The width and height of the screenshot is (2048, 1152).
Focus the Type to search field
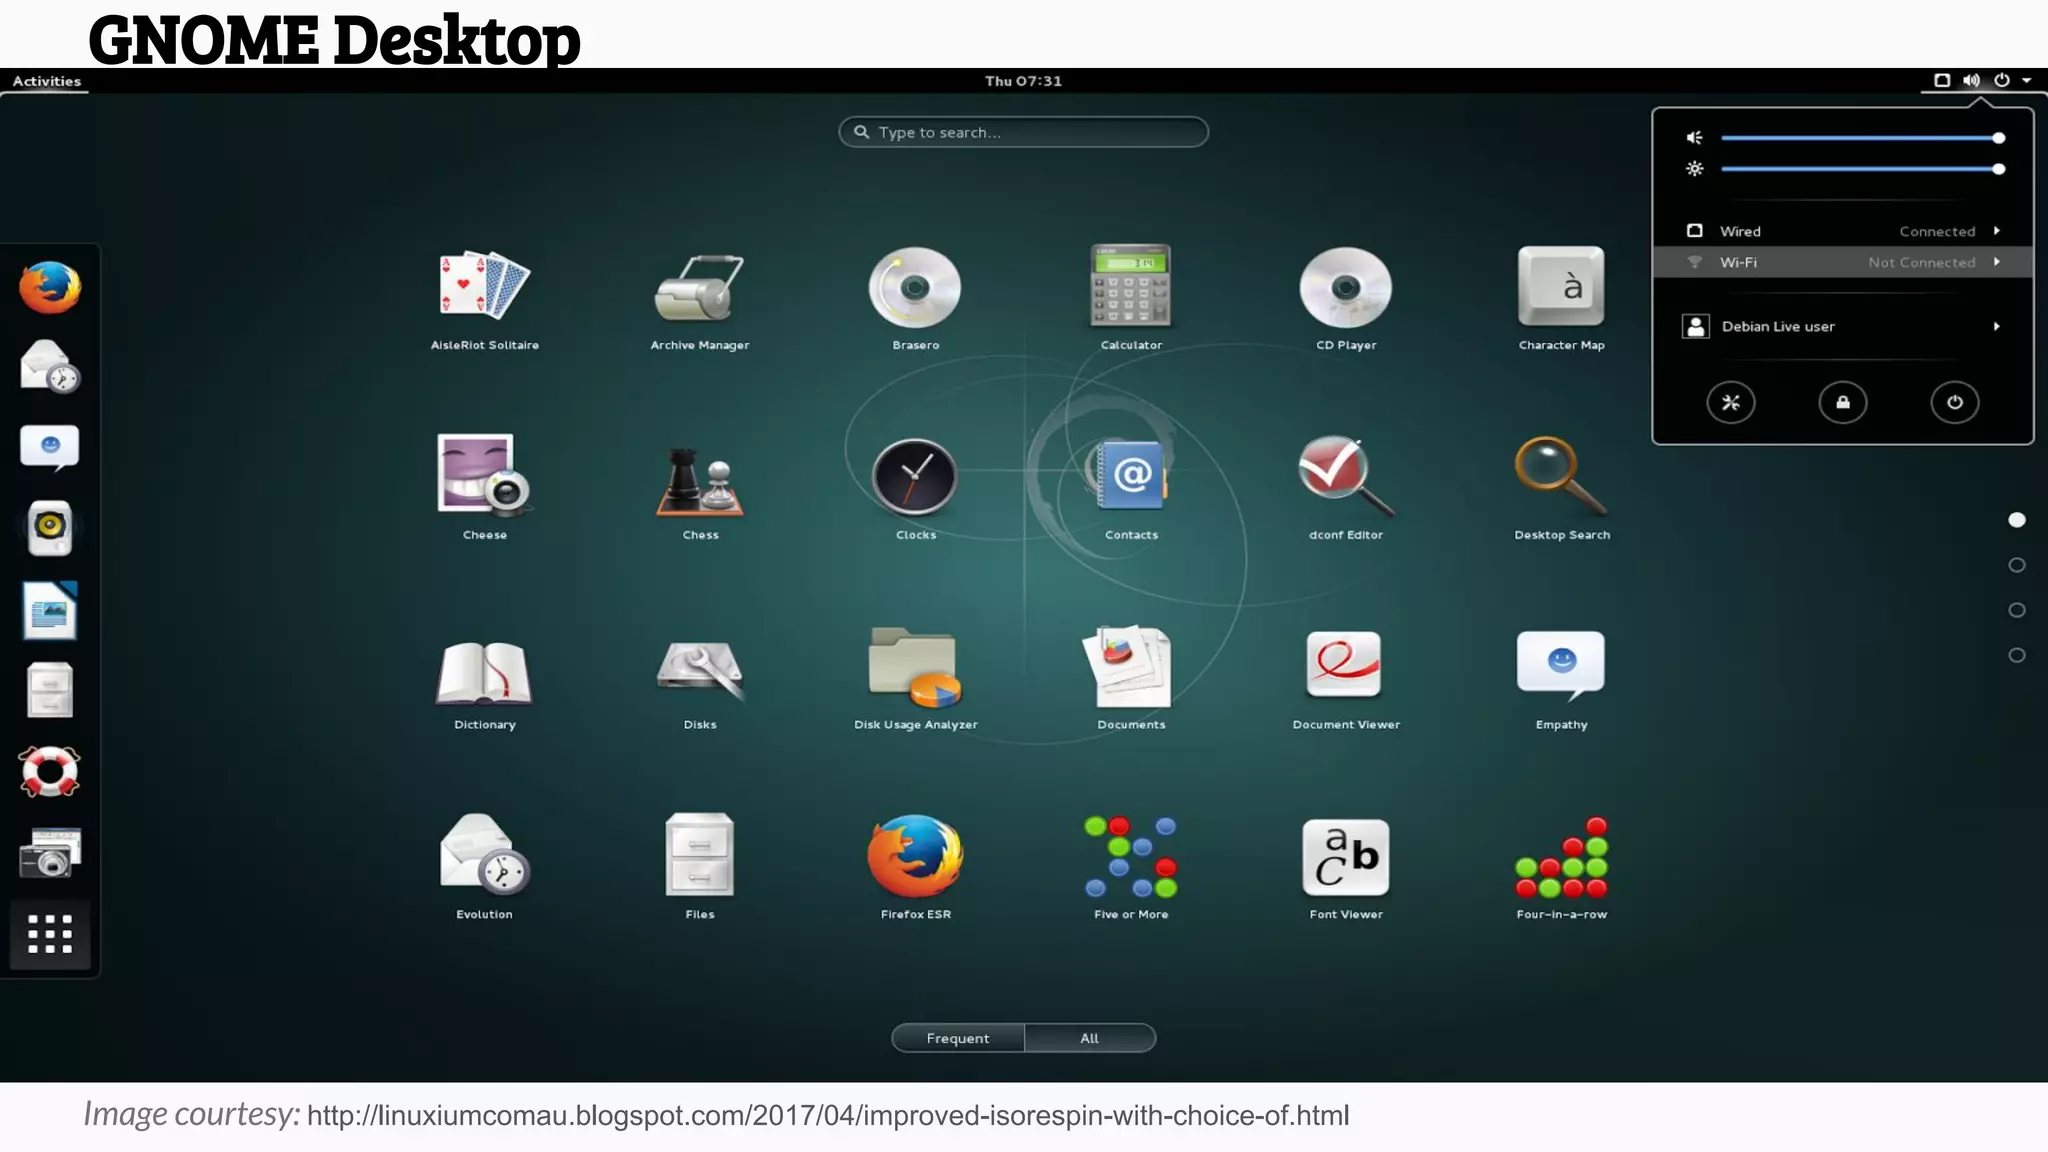[1024, 132]
